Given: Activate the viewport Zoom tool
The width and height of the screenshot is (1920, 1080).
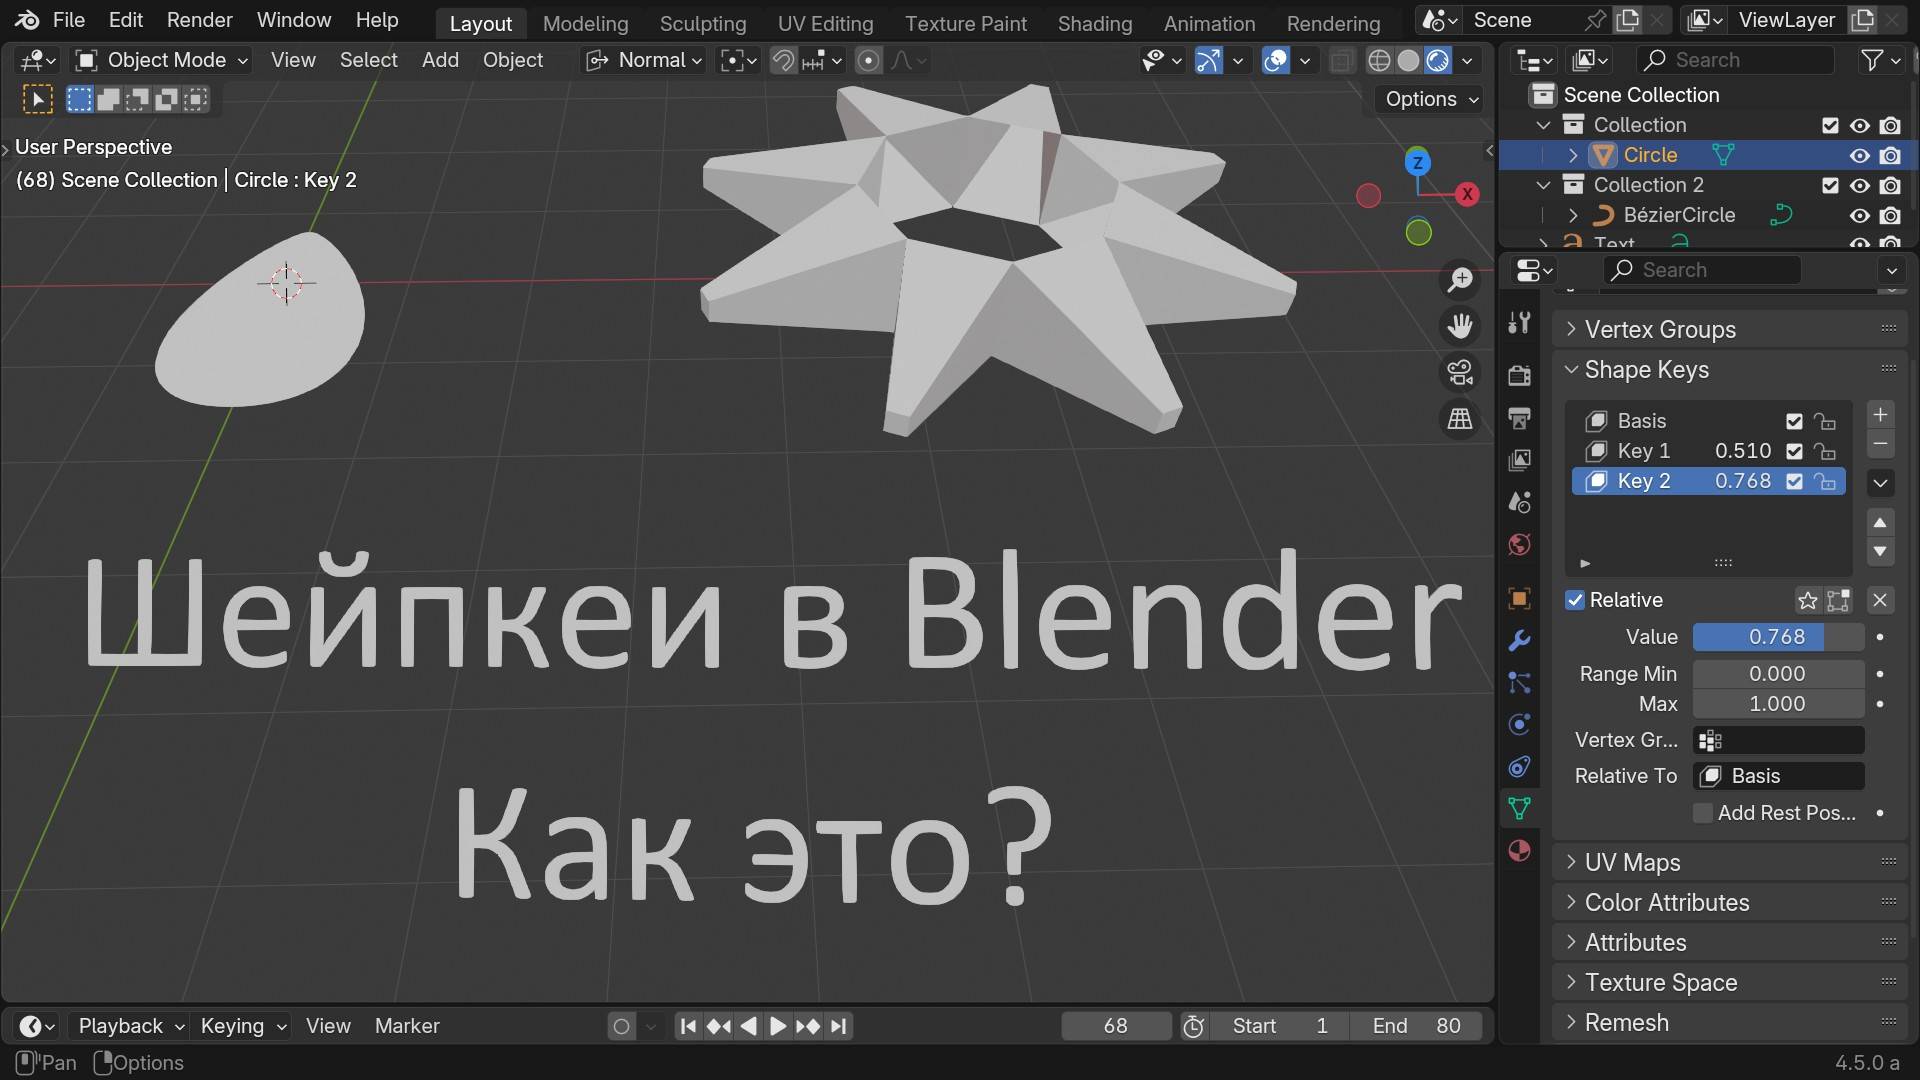Looking at the screenshot, I should coord(1459,280).
